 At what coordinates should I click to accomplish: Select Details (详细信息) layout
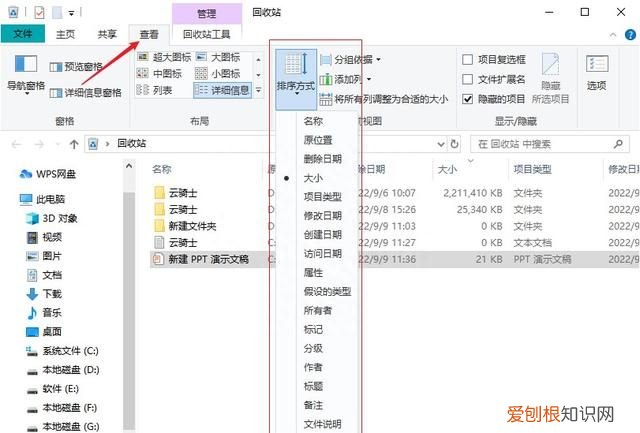coord(222,90)
